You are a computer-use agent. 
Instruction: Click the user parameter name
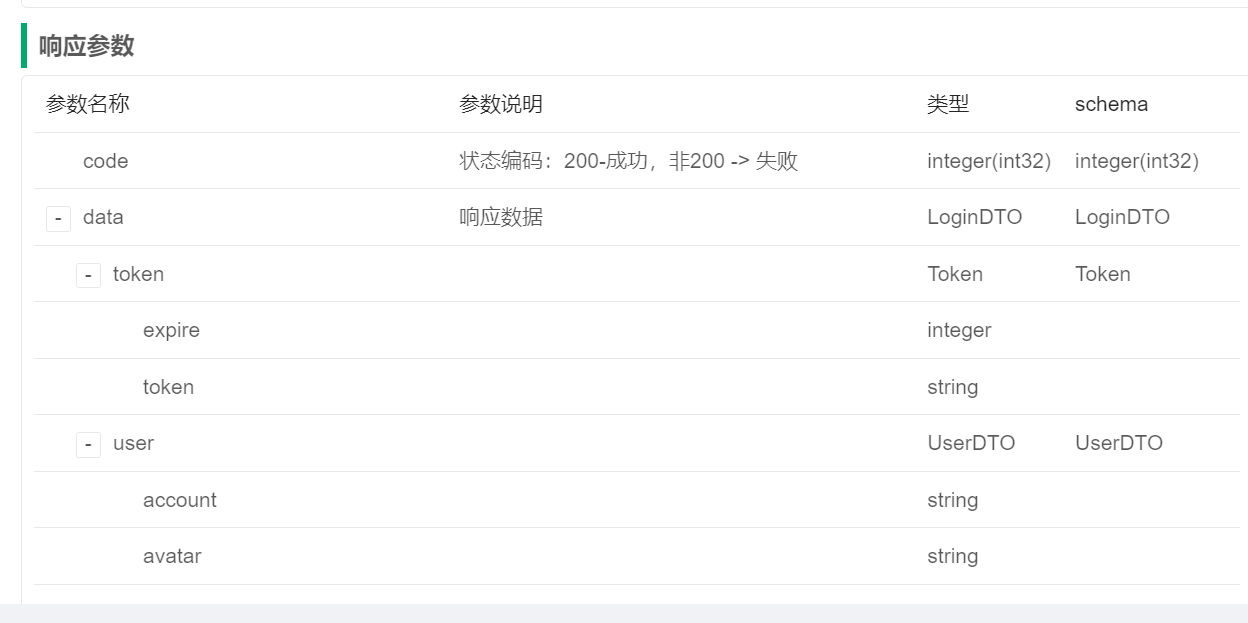[133, 443]
